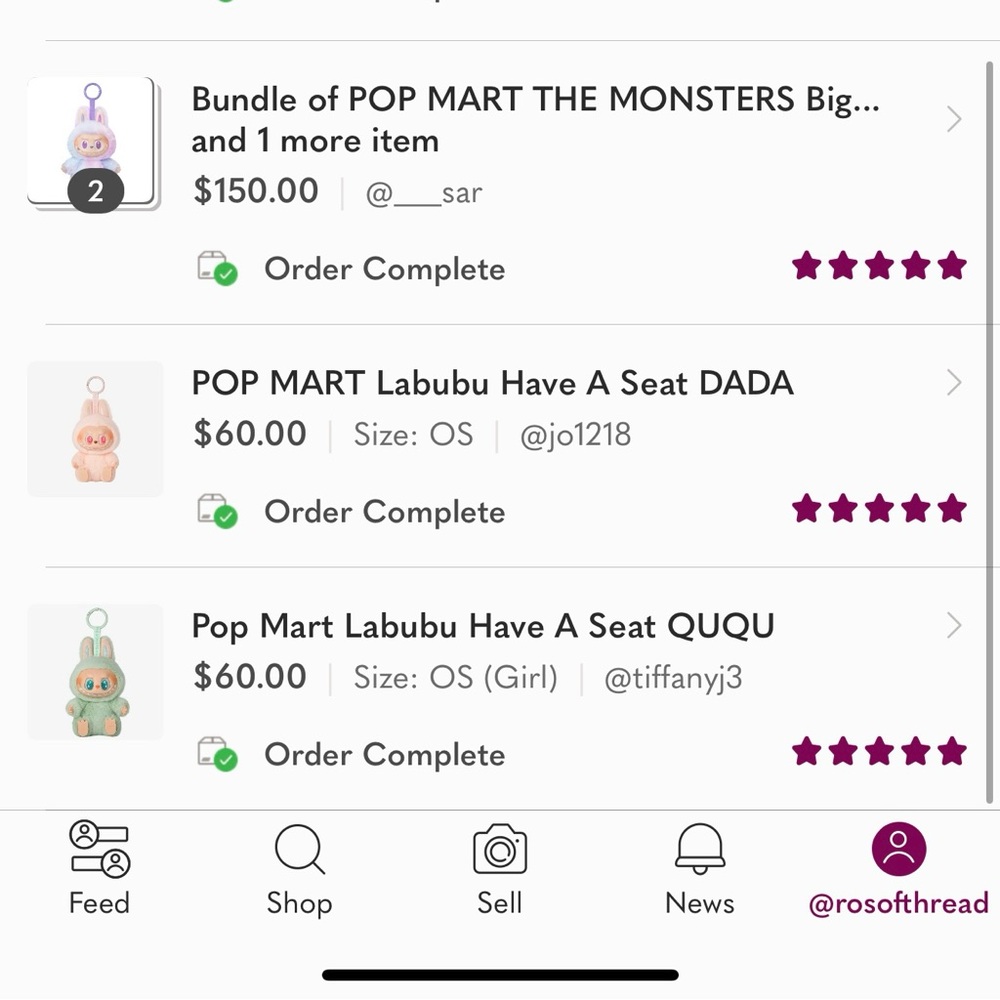Screen dimensions: 1000x1000
Task: Click the Order Complete icon on the QUQU order
Action: [217, 754]
